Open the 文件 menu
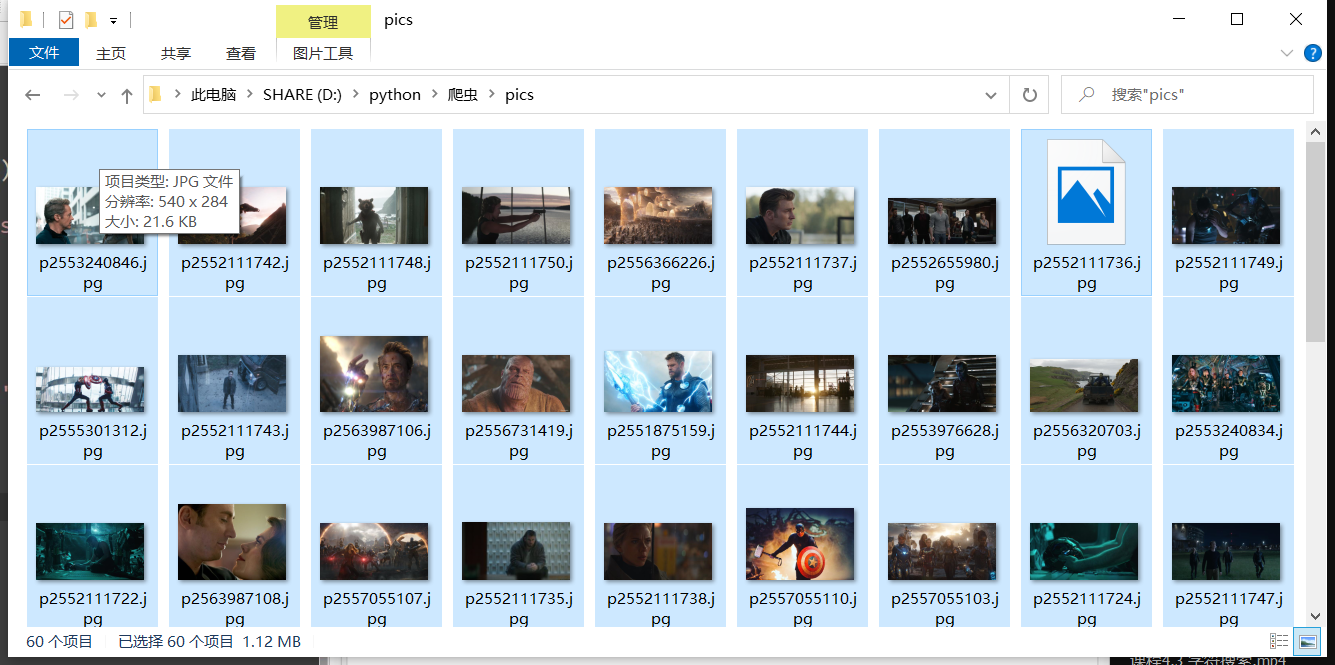The width and height of the screenshot is (1335, 665). [x=44, y=53]
